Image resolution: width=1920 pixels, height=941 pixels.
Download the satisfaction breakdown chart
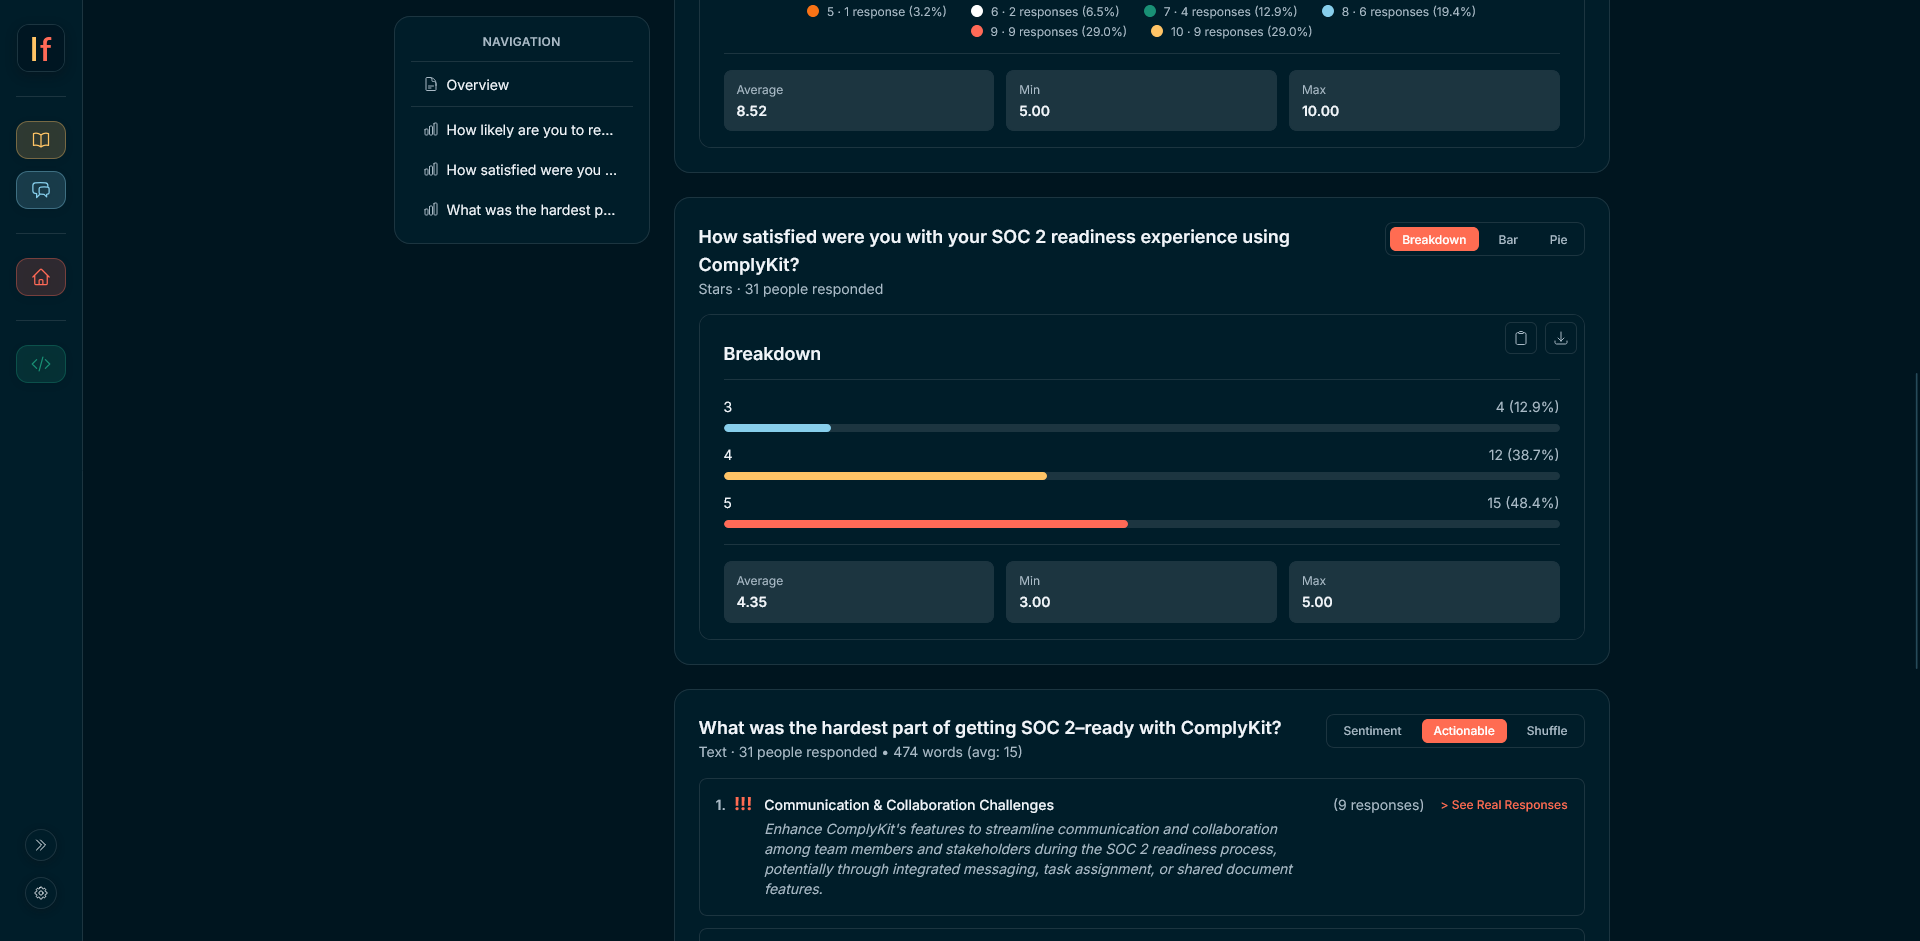point(1561,338)
